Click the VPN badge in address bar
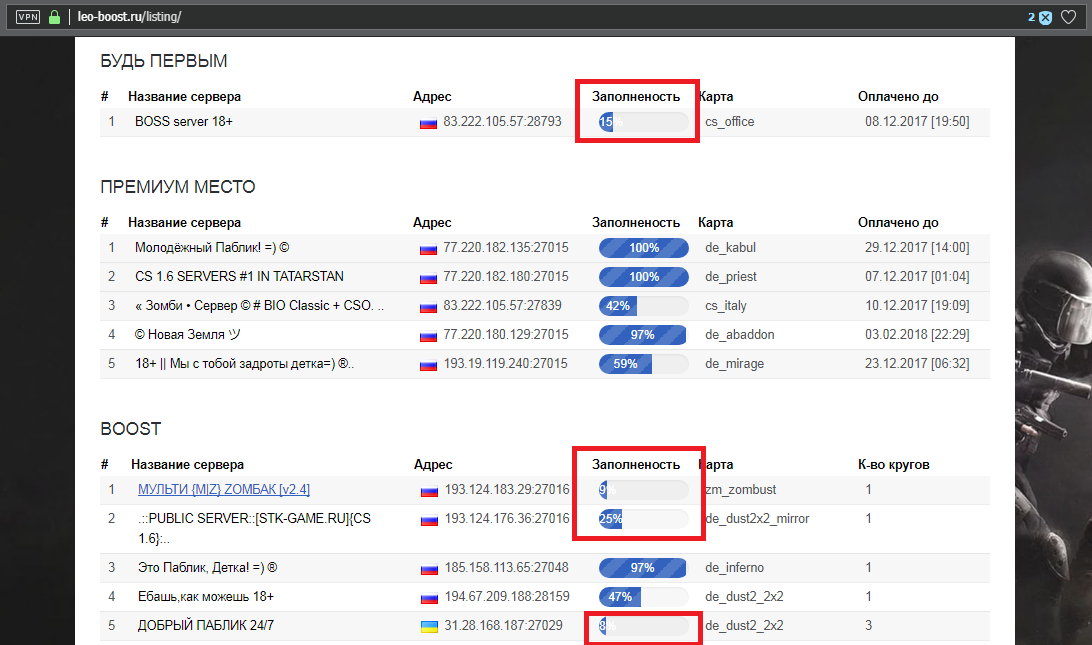 (28, 17)
